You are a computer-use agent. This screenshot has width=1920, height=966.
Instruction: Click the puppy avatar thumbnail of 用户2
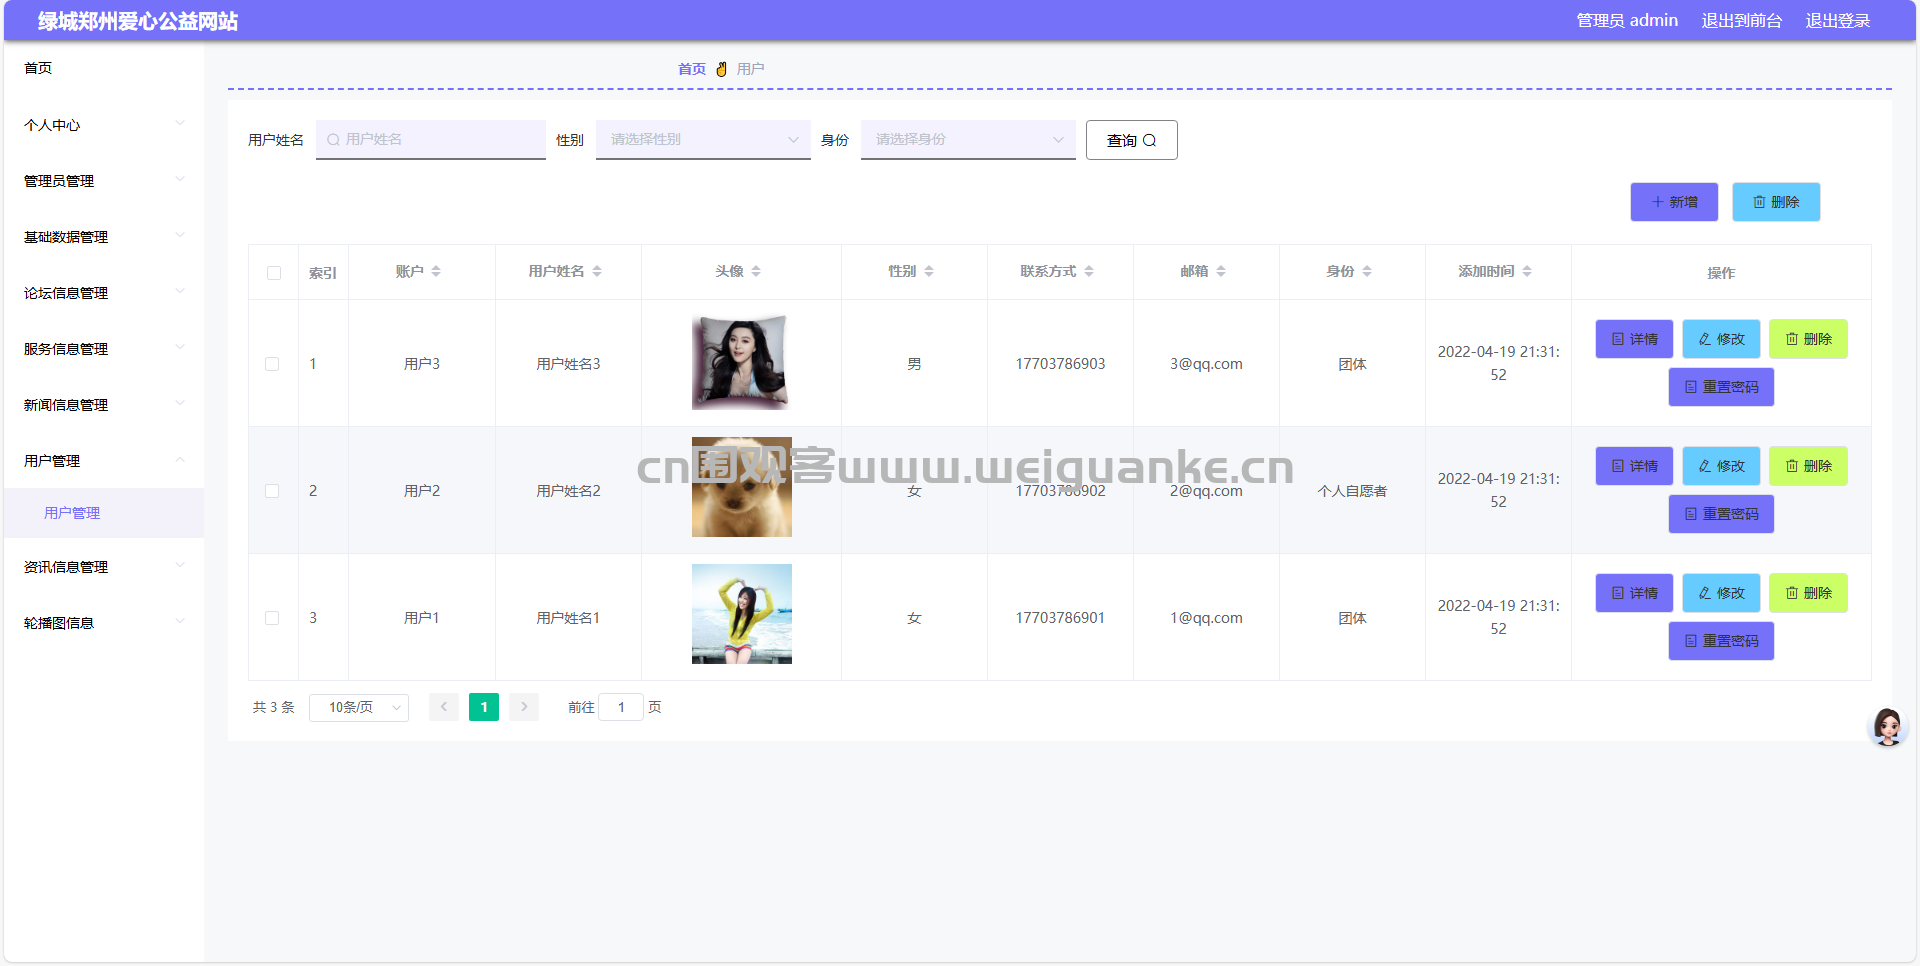click(742, 487)
